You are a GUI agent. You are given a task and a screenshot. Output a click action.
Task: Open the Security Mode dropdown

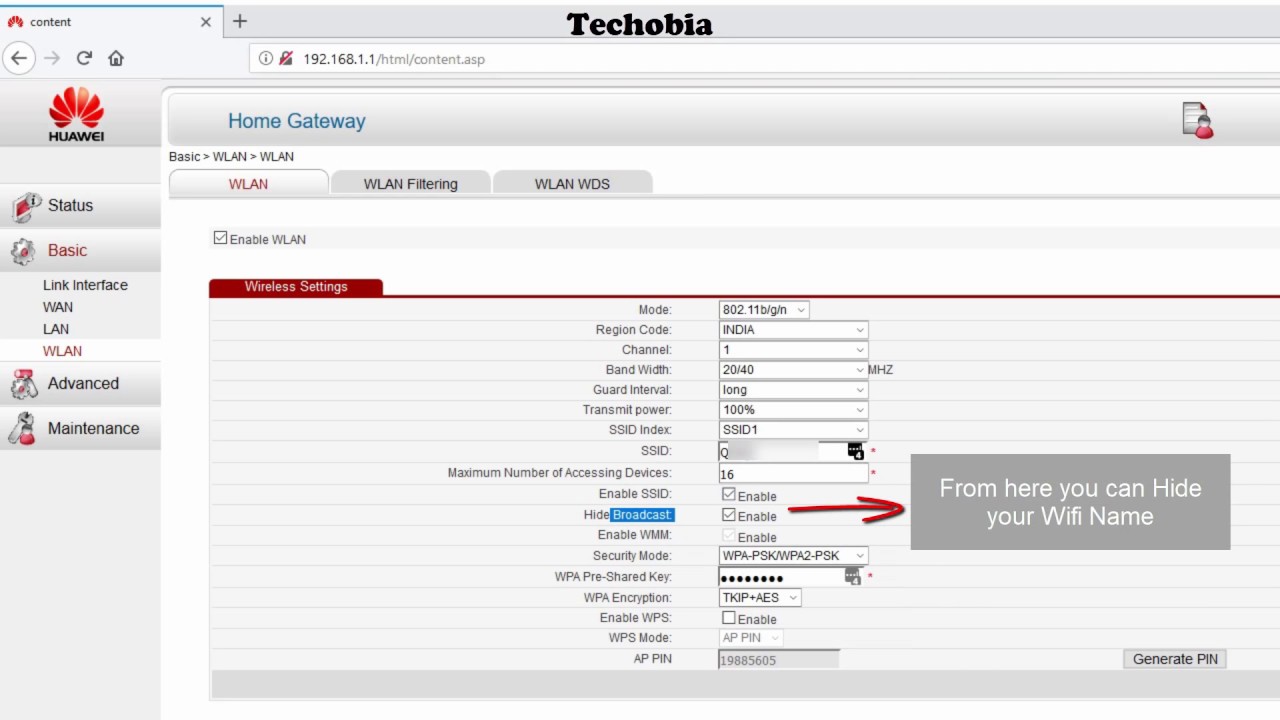pyautogui.click(x=793, y=556)
